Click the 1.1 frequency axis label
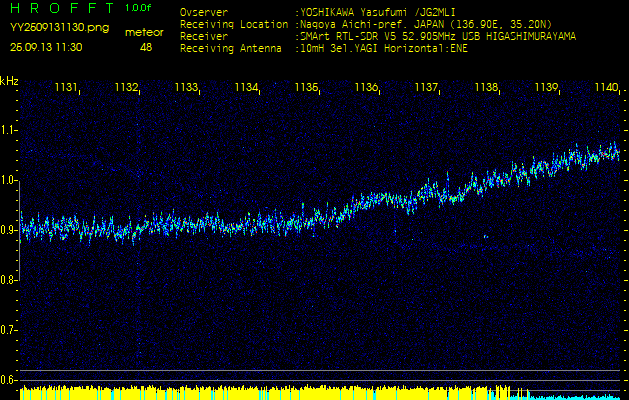This screenshot has height=400, width=629. [9, 130]
